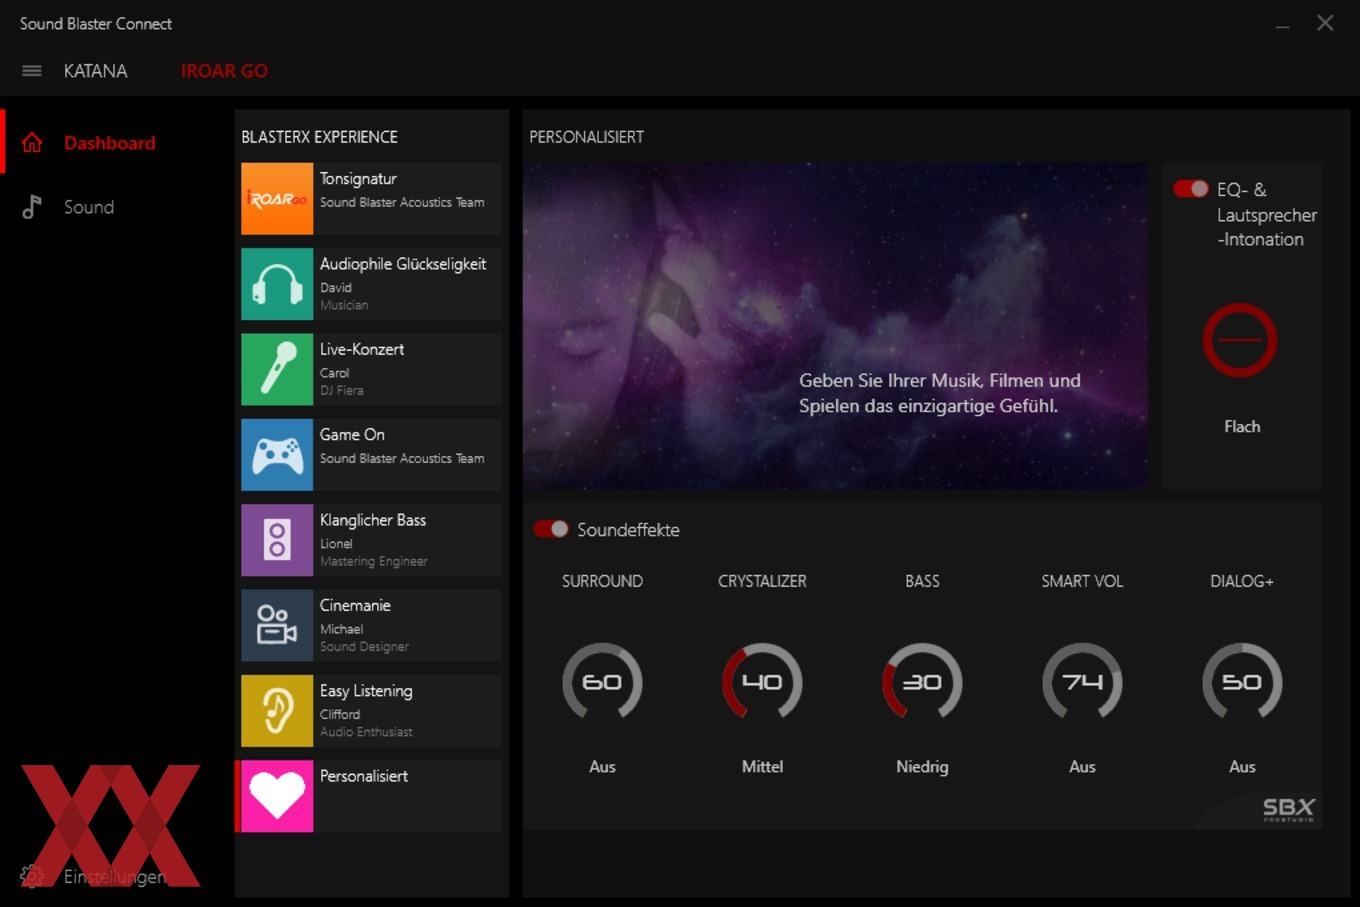Toggle the Soundeffekte switch
The height and width of the screenshot is (907, 1360).
point(551,529)
